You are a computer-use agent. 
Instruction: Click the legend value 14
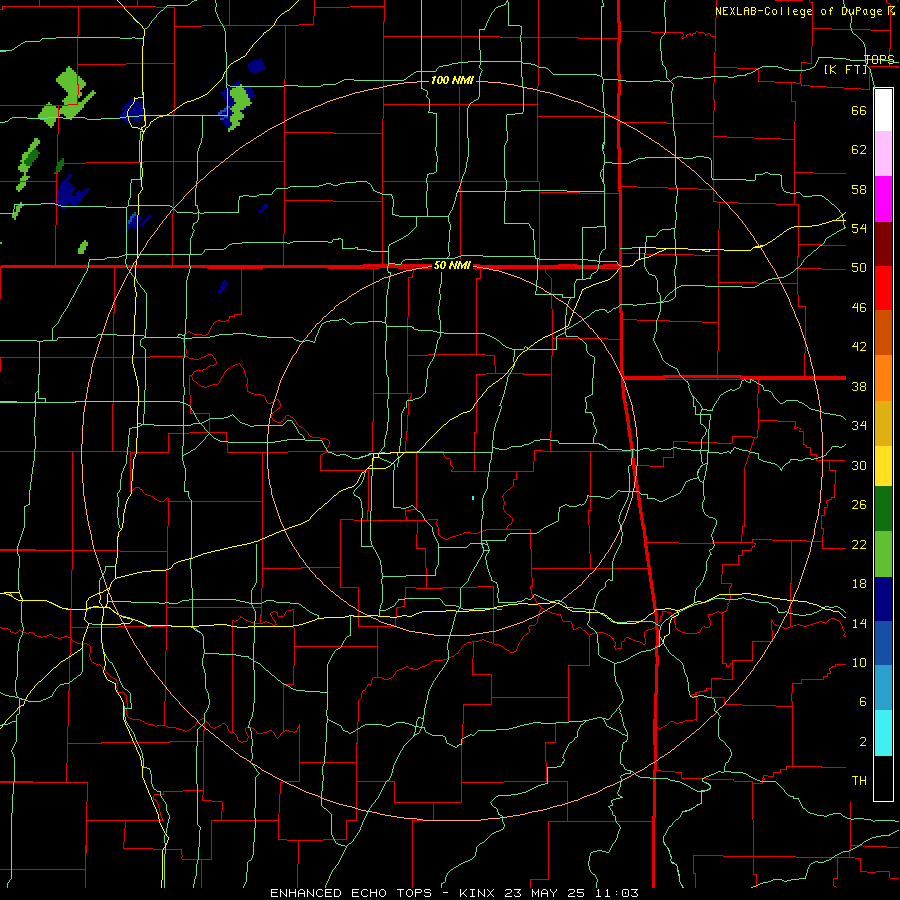[x=859, y=623]
